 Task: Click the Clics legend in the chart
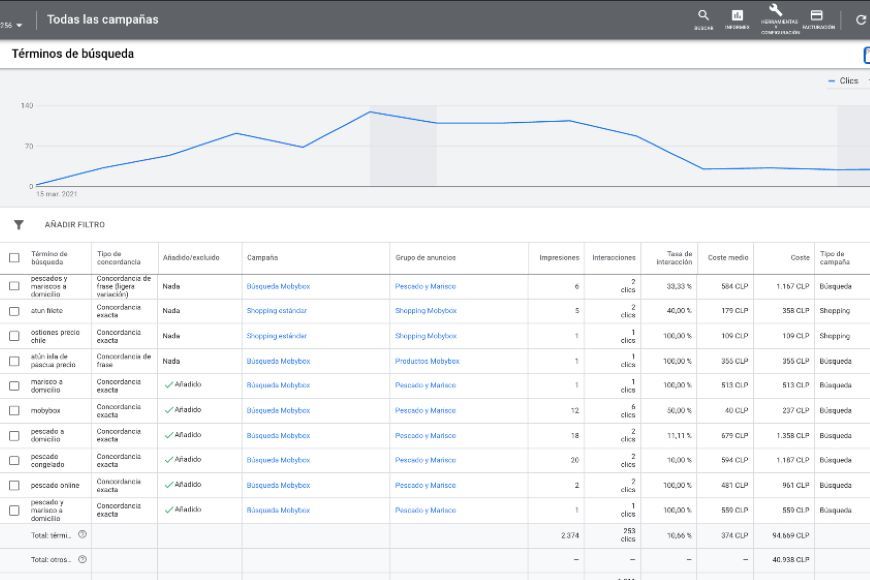843,81
